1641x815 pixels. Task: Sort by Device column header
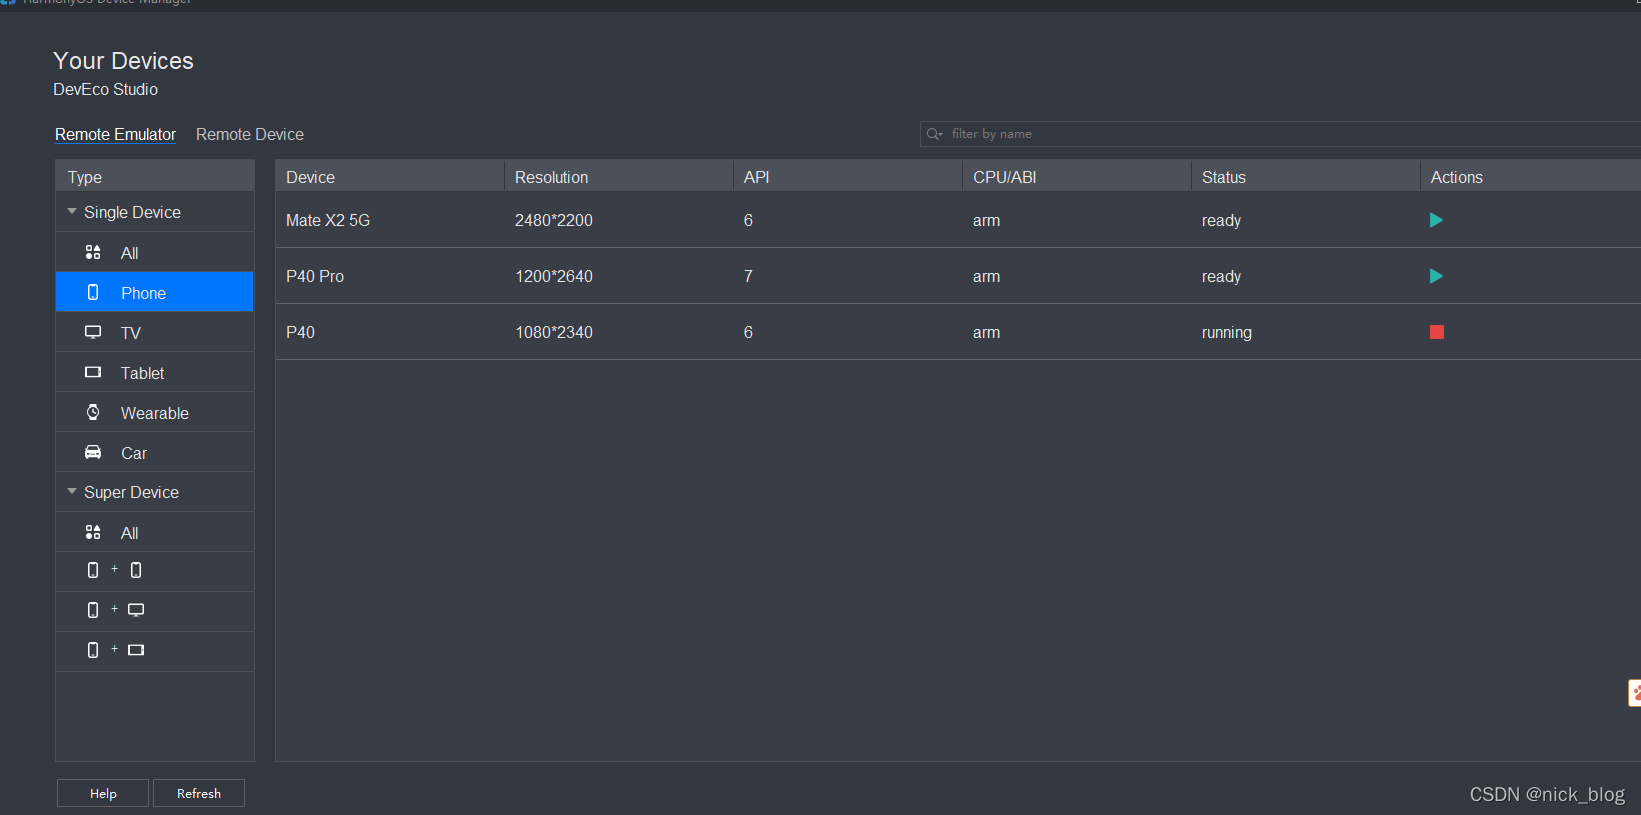(x=390, y=177)
